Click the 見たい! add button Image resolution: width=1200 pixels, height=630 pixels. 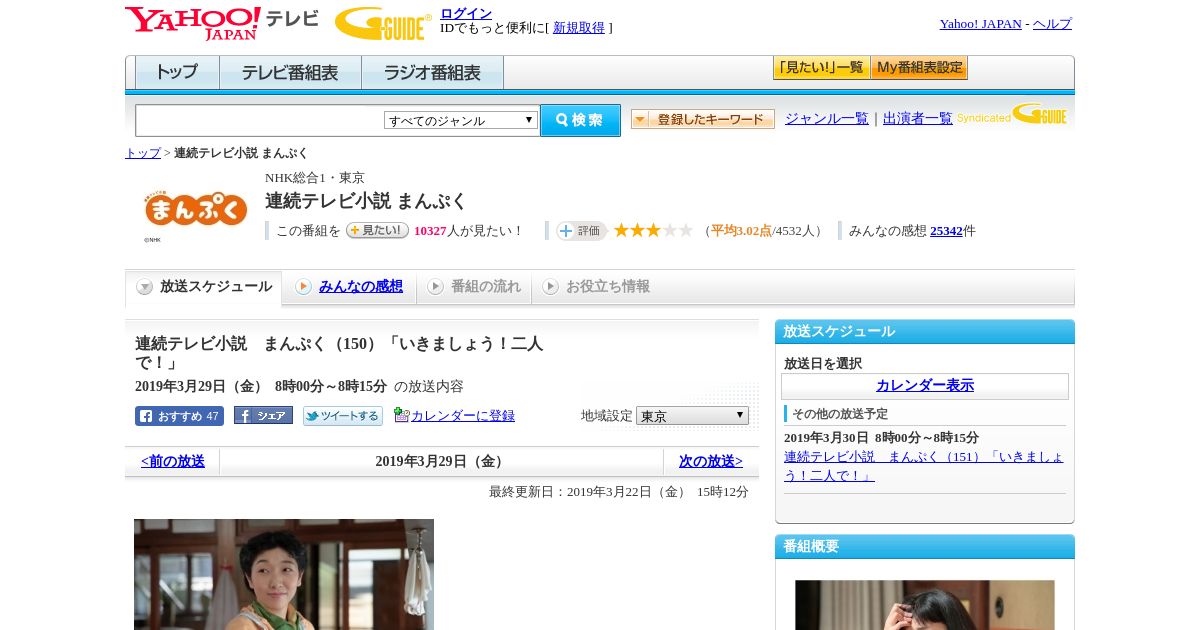coord(377,230)
